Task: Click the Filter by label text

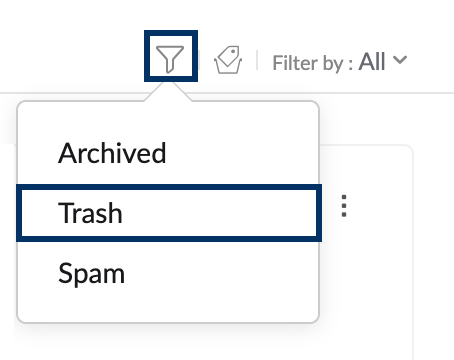Action: (312, 63)
